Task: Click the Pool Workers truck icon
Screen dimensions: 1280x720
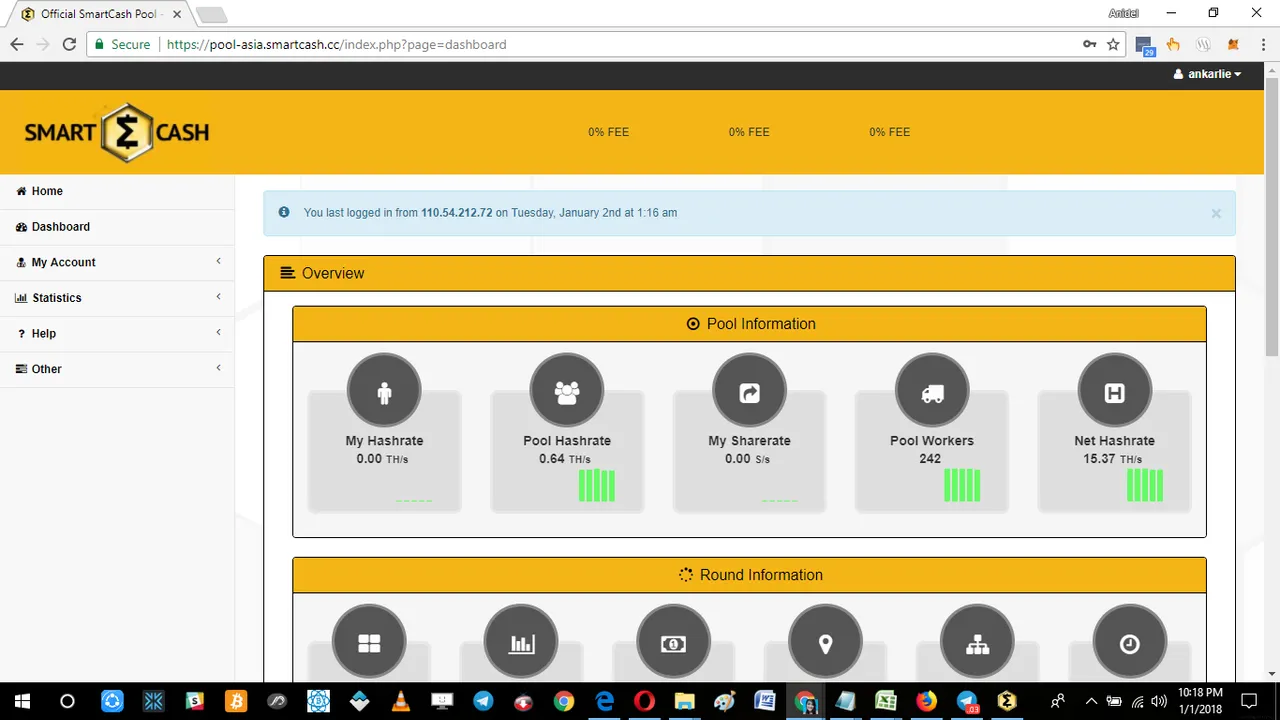Action: (x=932, y=390)
